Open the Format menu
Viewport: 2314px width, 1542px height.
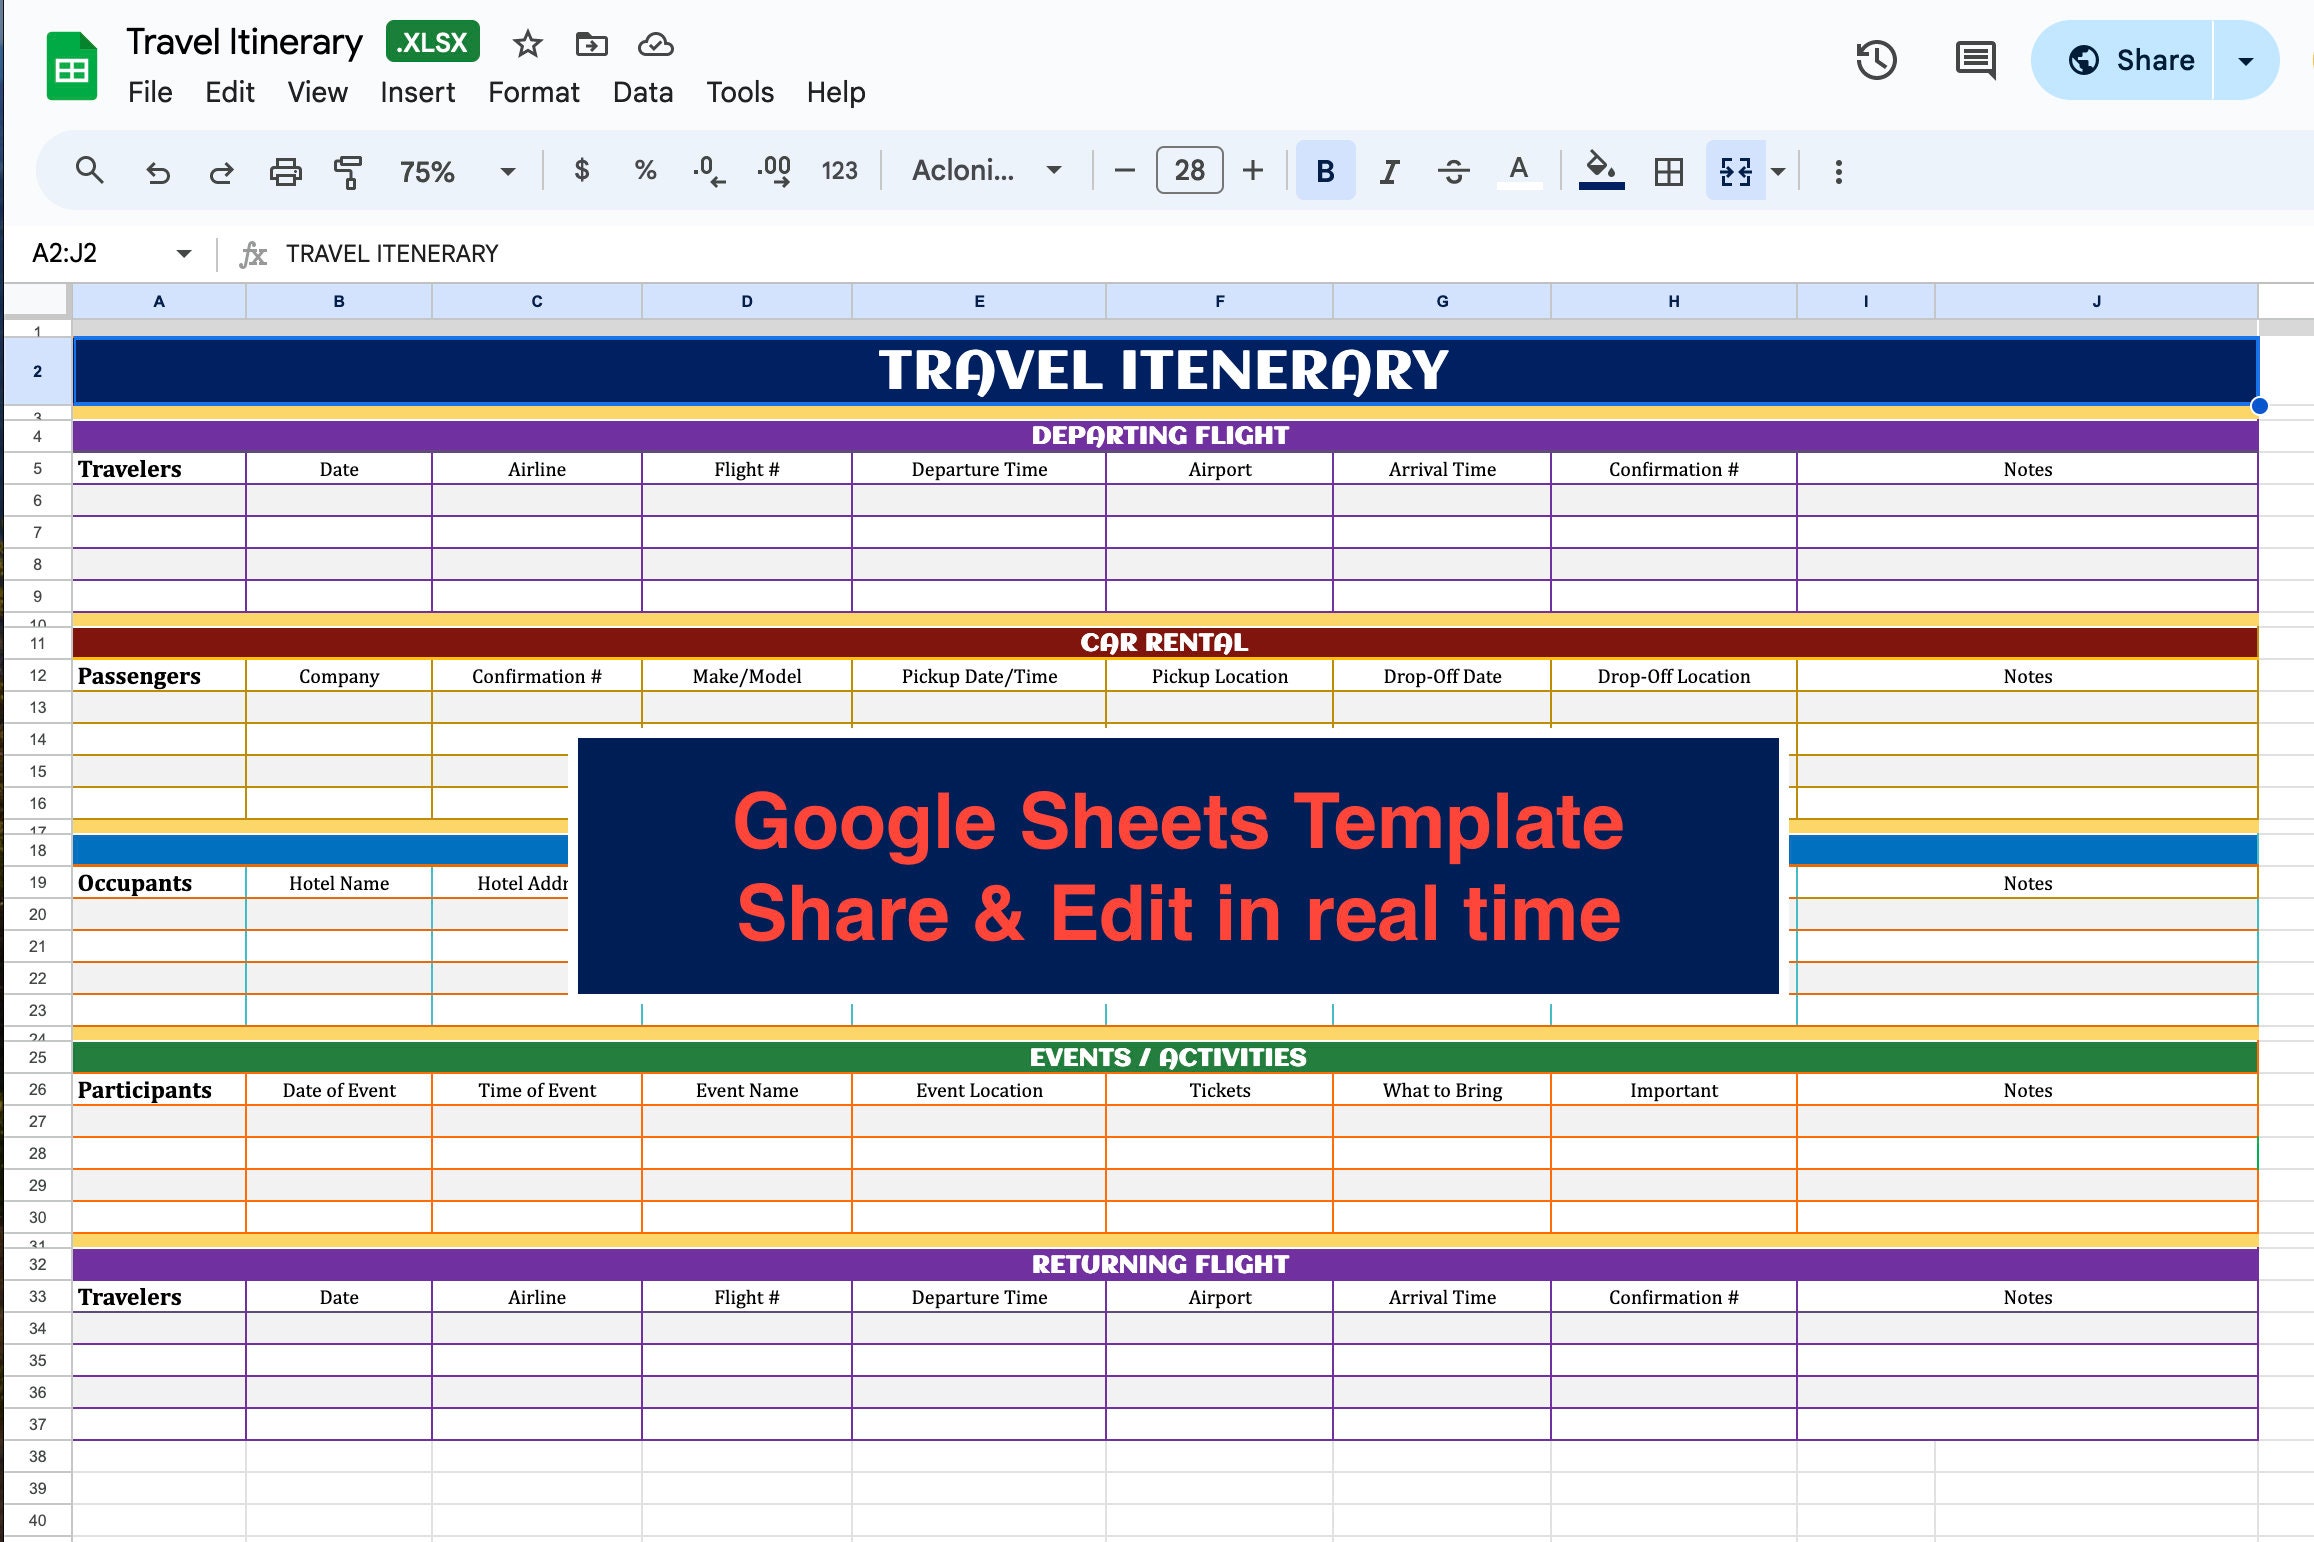point(534,92)
